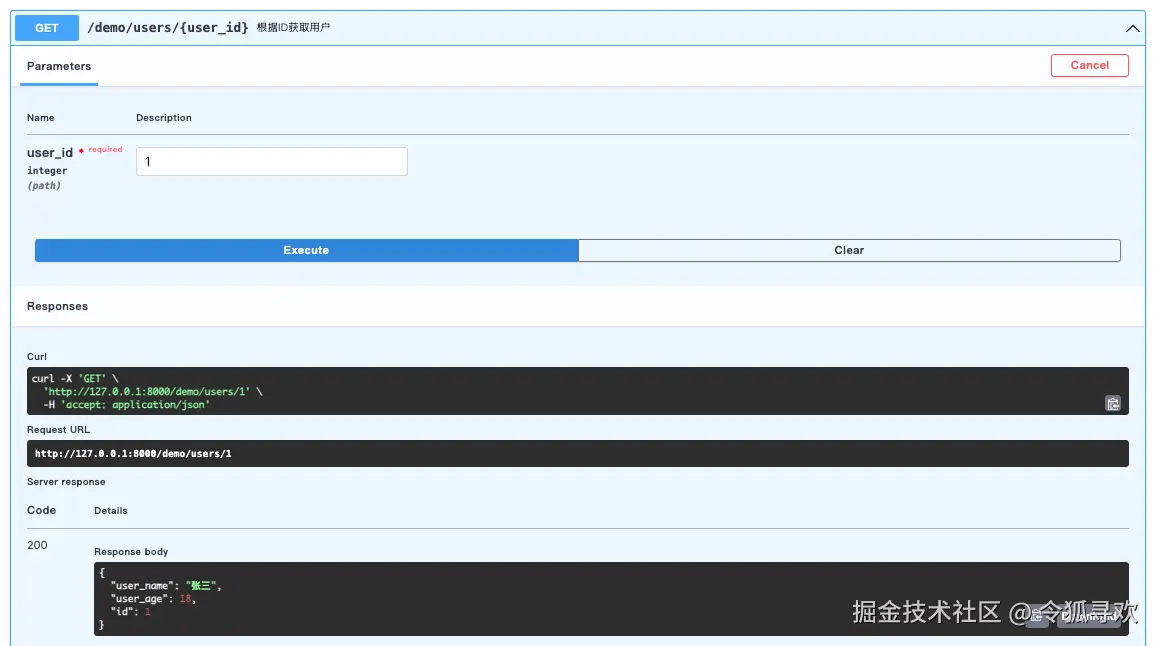Click the Server response label
Viewport: 1158px width, 646px height.
[x=66, y=481]
